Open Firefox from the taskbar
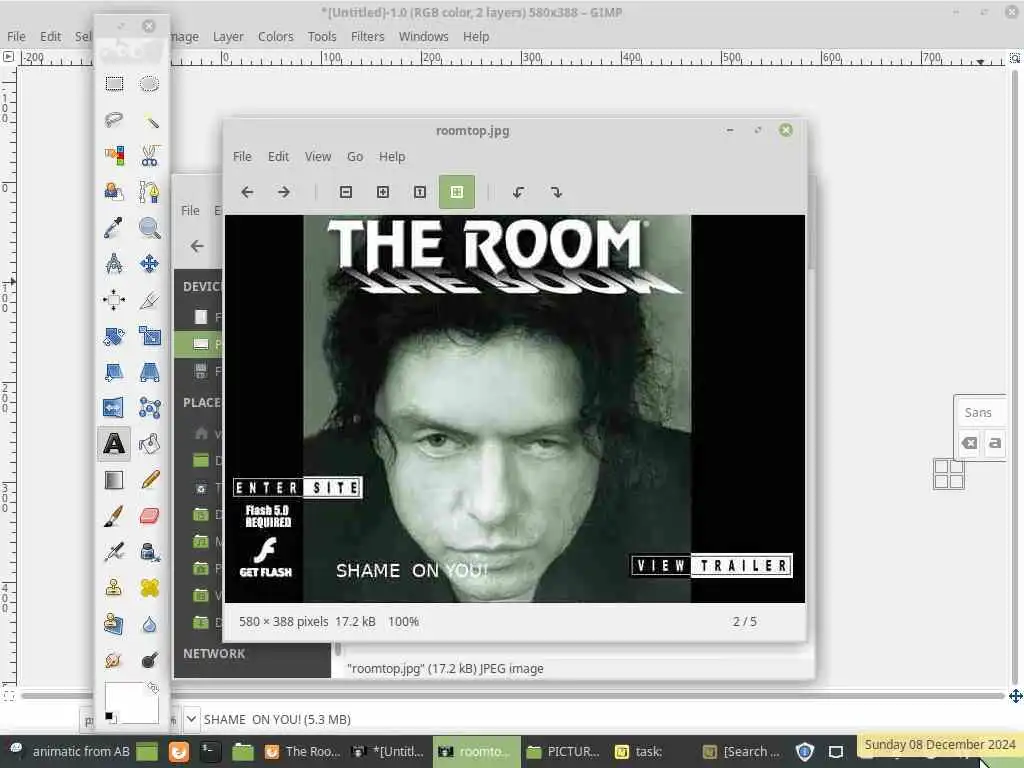 [x=178, y=752]
